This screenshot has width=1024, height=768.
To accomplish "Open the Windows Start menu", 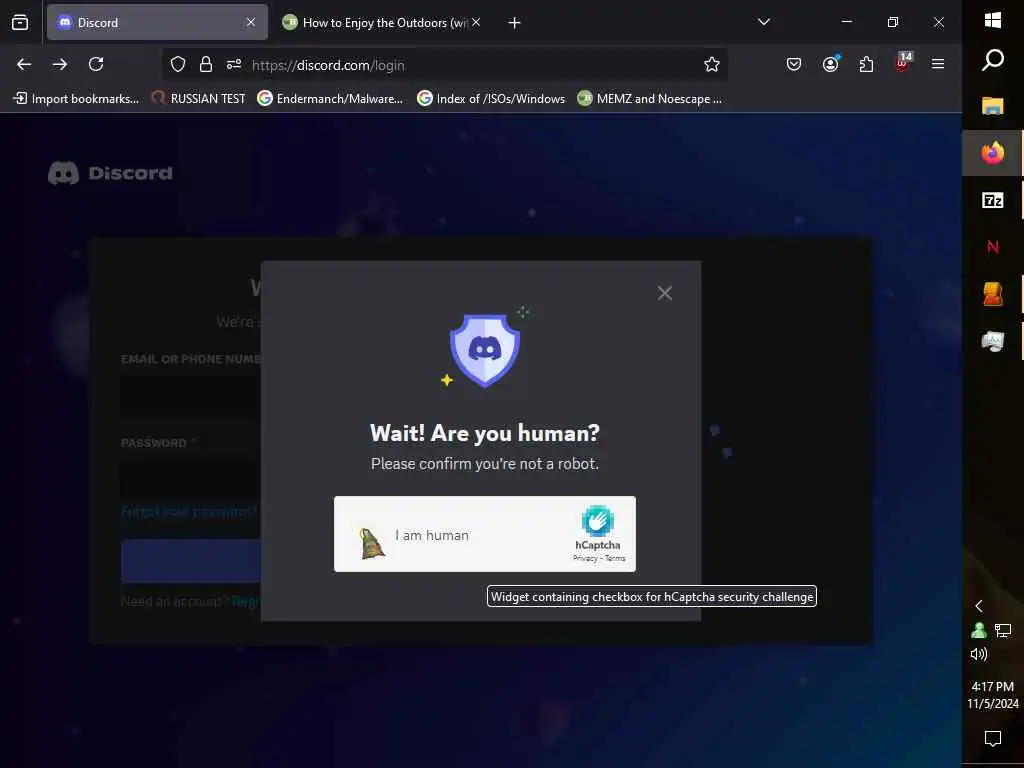I will point(993,20).
